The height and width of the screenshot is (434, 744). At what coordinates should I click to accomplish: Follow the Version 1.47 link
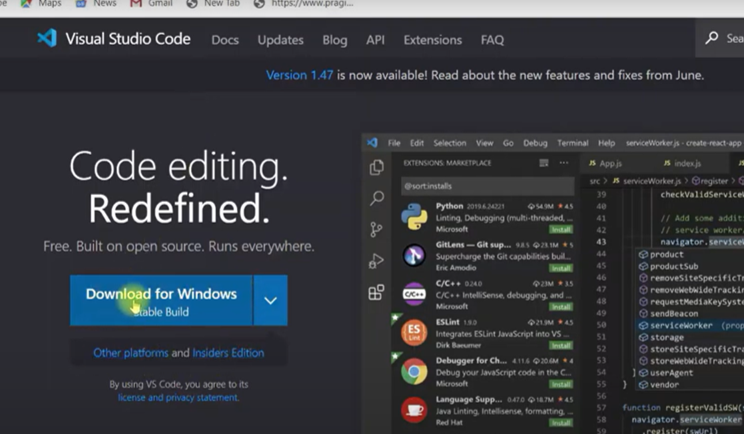300,75
